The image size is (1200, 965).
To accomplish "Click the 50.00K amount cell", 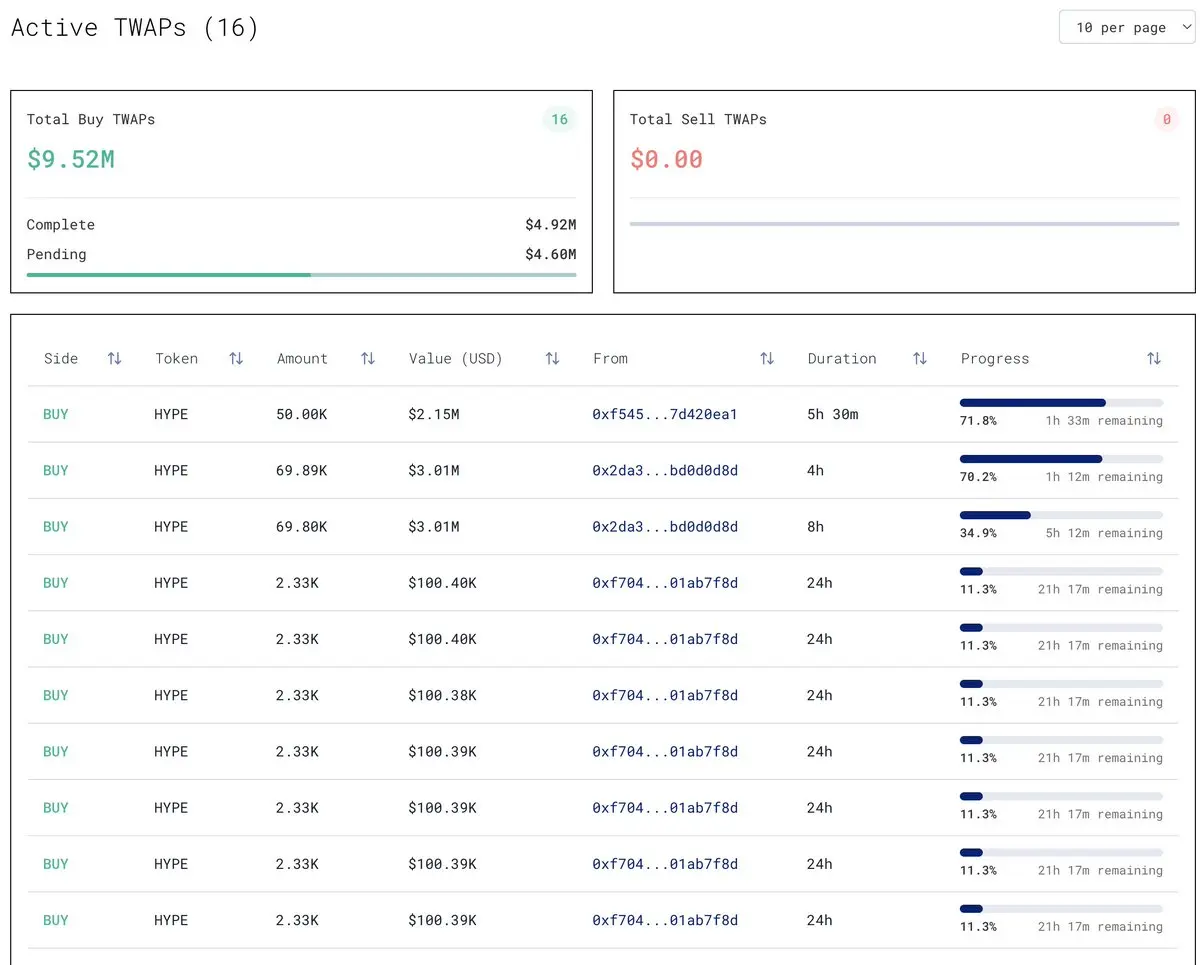I will pyautogui.click(x=301, y=414).
